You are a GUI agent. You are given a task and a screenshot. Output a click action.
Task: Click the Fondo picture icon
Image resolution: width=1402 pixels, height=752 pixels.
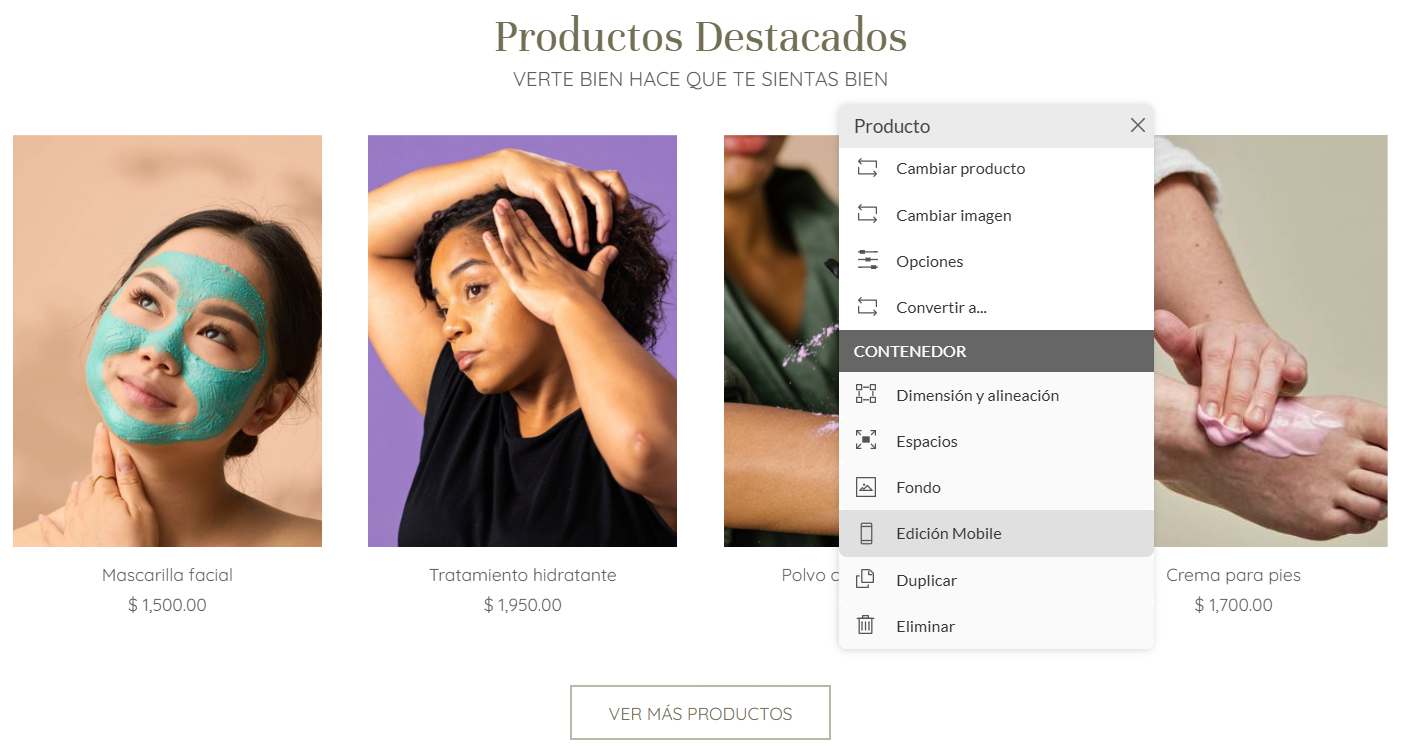866,487
